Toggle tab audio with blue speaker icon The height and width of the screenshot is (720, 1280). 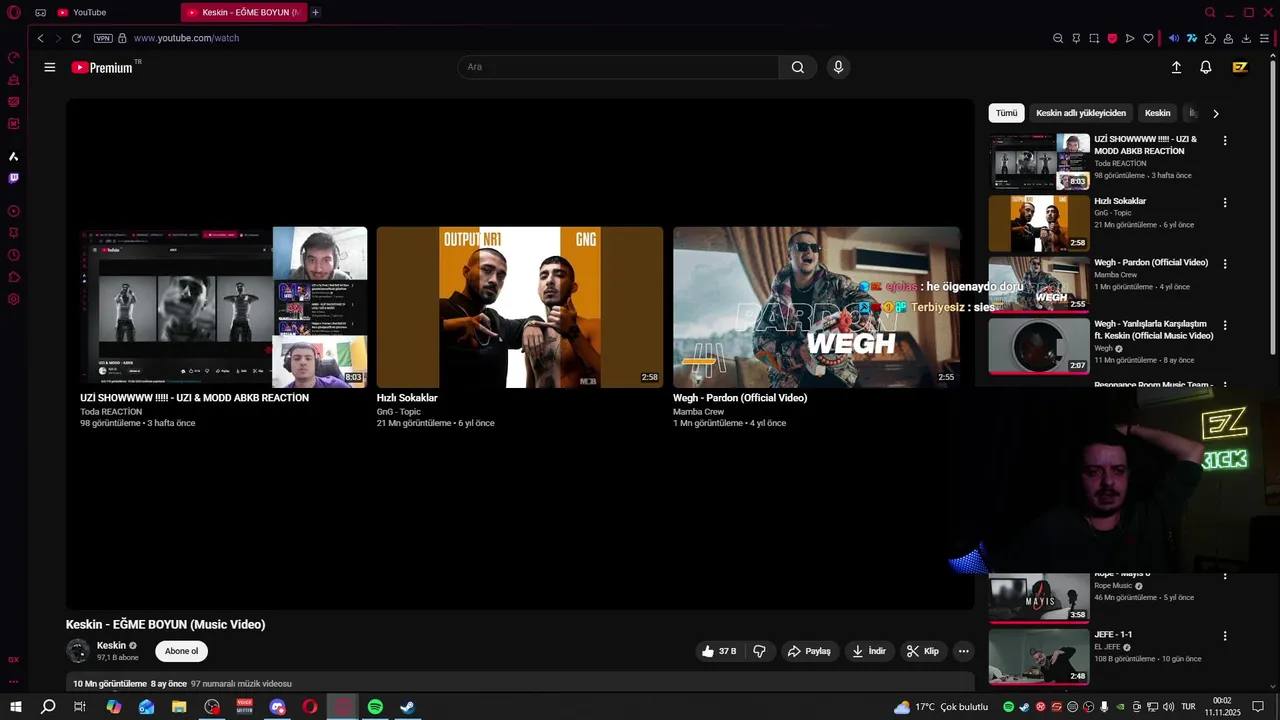(1174, 38)
